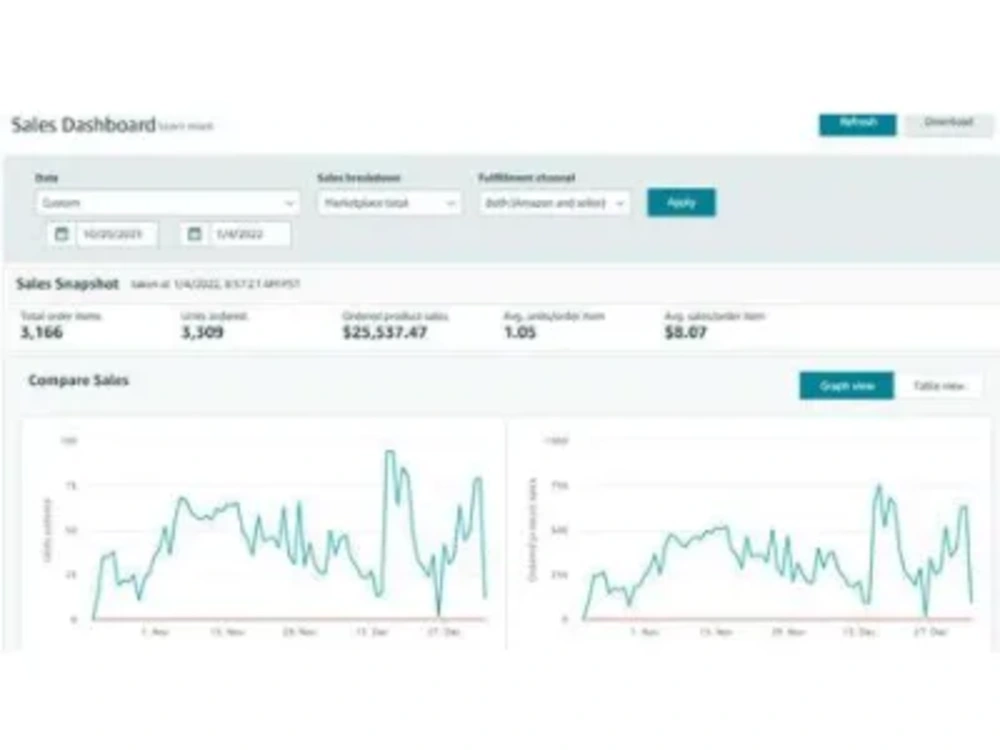The image size is (1000, 750).
Task: Click the Sales Snapshot heading
Action: [x=68, y=284]
